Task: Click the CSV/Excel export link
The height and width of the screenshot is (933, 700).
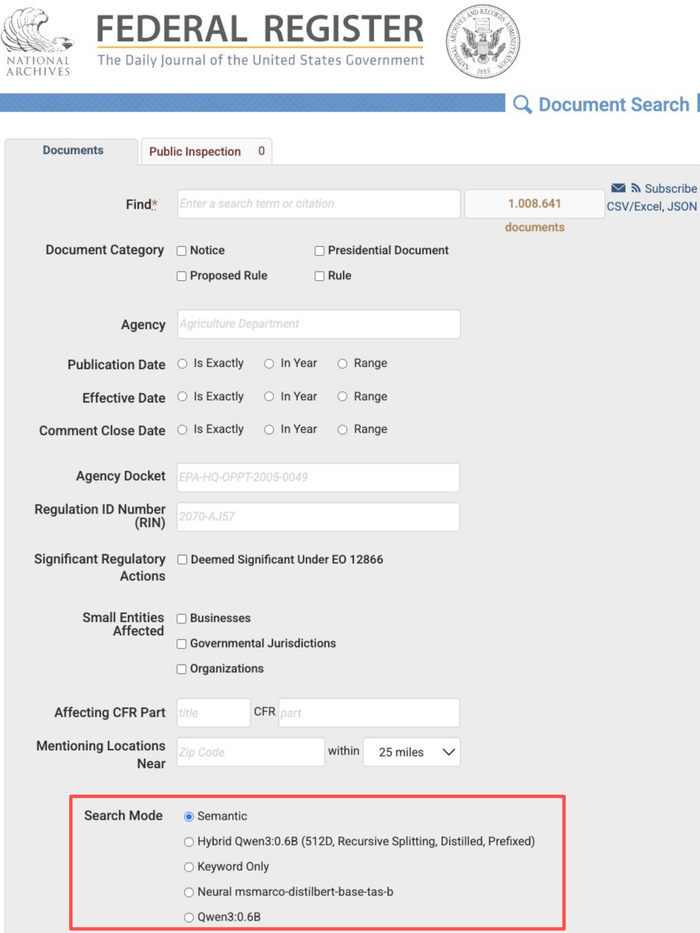Action: pyautogui.click(x=633, y=206)
